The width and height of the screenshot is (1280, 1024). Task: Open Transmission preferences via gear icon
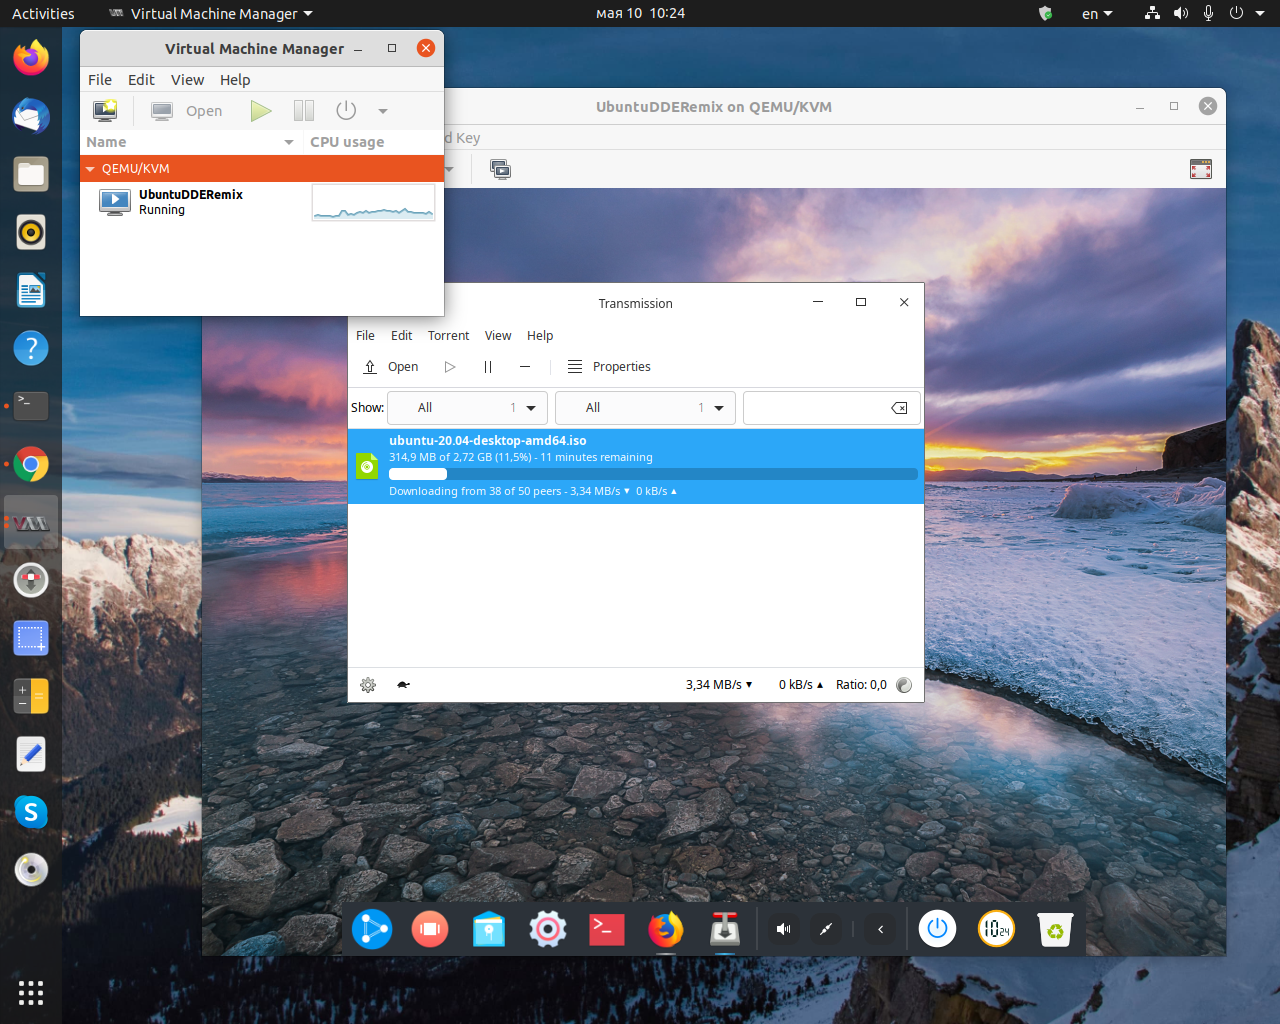[x=368, y=685]
